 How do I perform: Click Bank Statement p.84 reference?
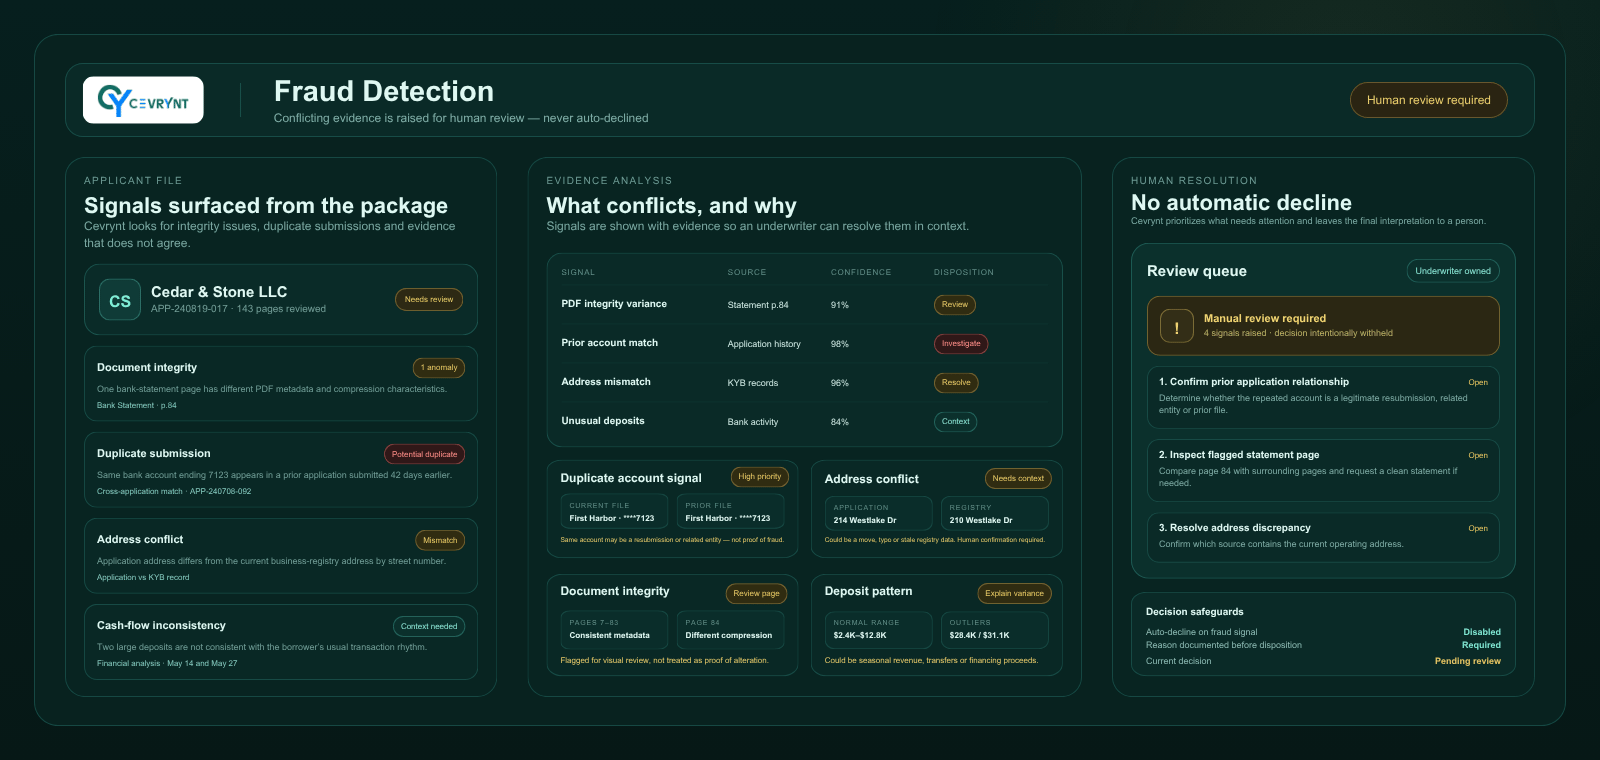(137, 405)
